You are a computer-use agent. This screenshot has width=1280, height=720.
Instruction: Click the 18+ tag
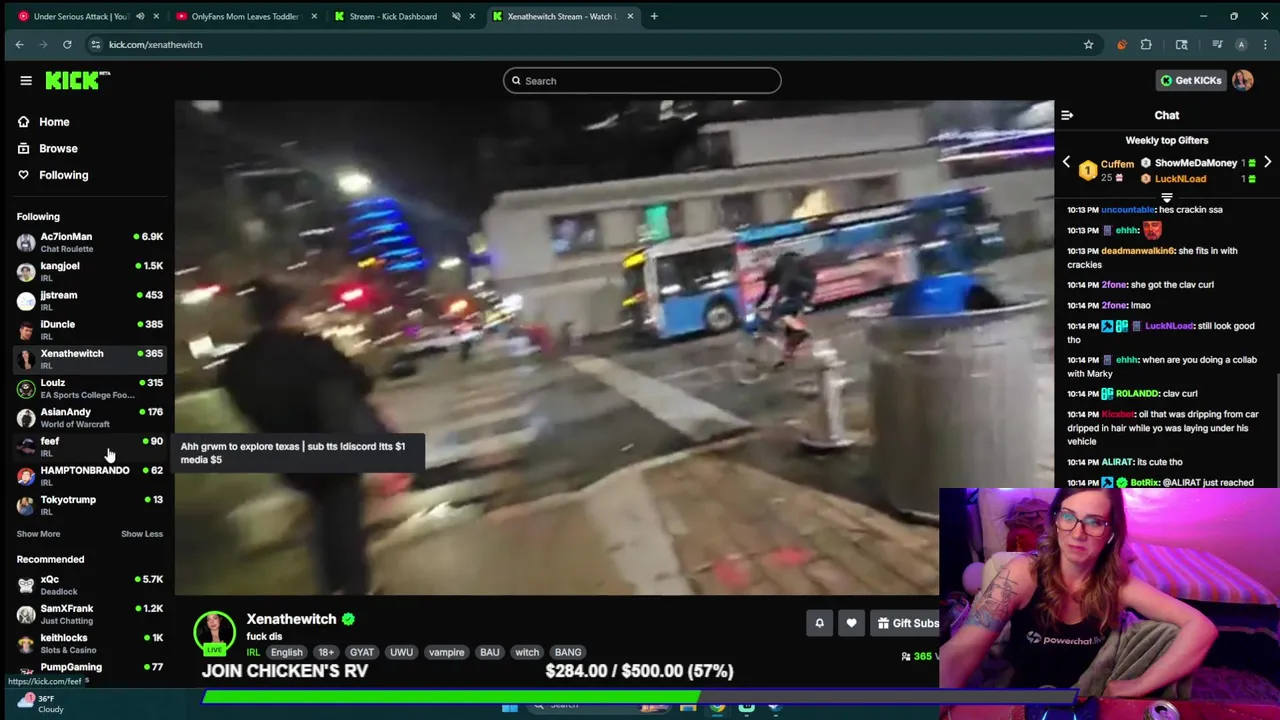click(x=326, y=653)
